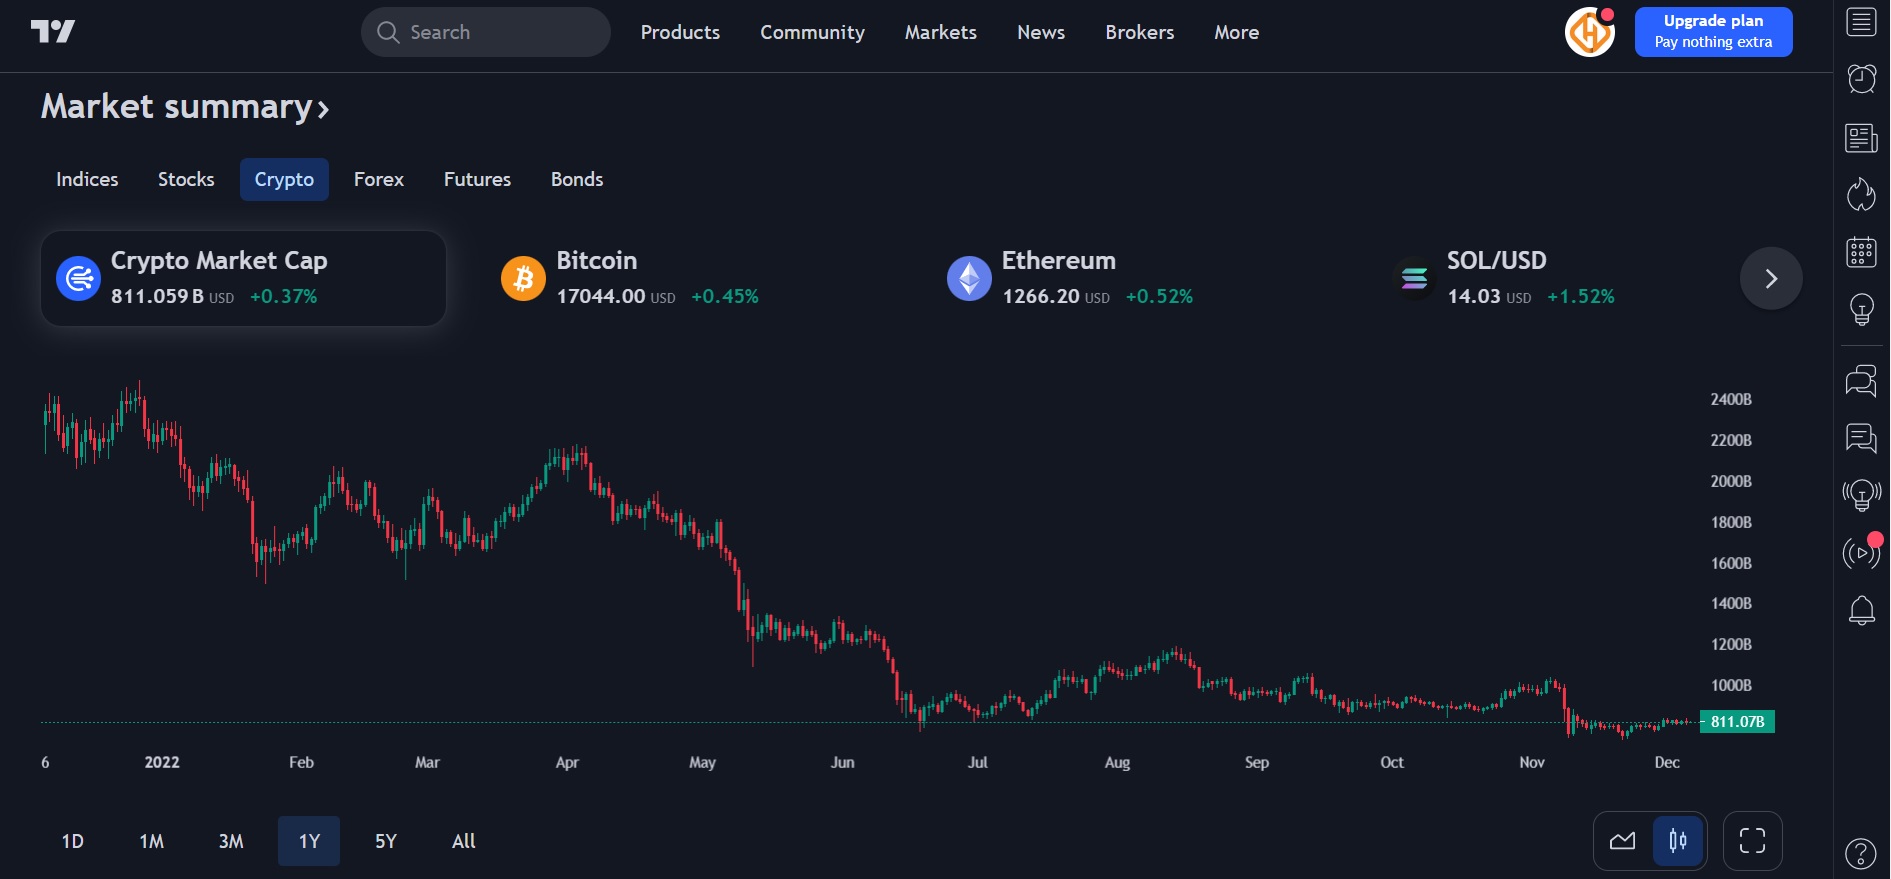The image size is (1891, 879).
Task: Open the Crypto Market Cap card
Action: [x=243, y=278]
